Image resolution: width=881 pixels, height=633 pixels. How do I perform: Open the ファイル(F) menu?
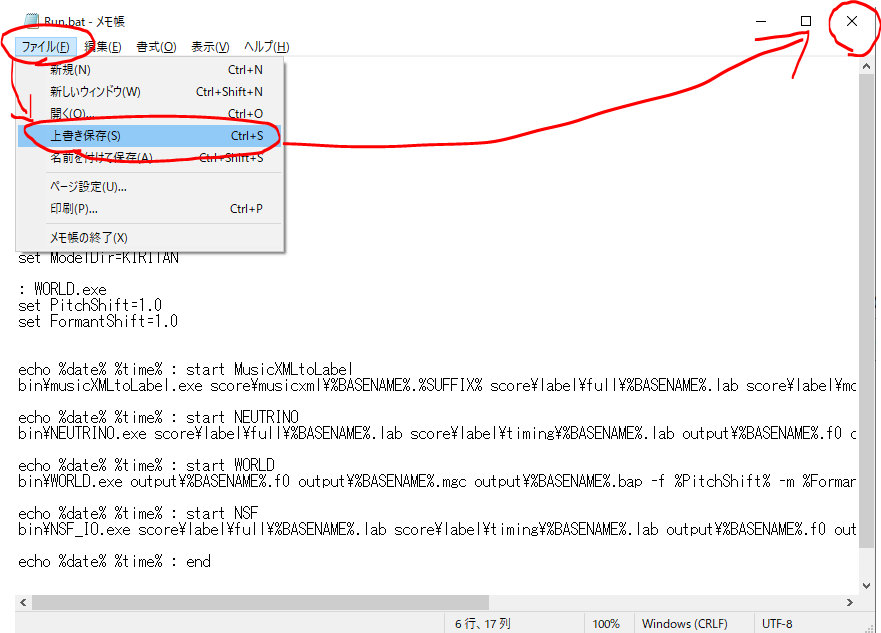[46, 47]
